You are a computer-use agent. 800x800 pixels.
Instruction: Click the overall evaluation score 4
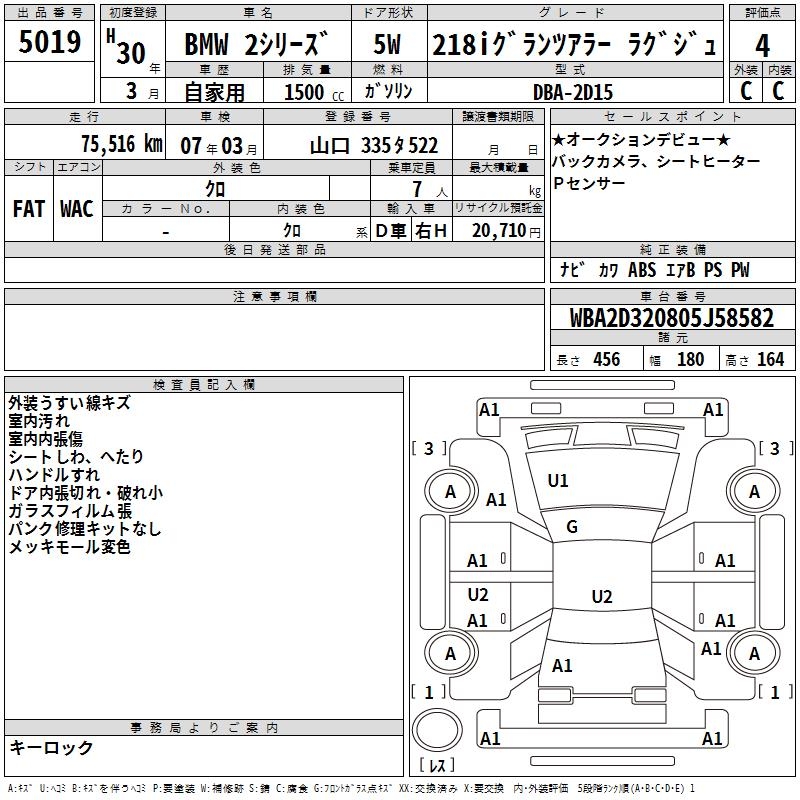762,45
